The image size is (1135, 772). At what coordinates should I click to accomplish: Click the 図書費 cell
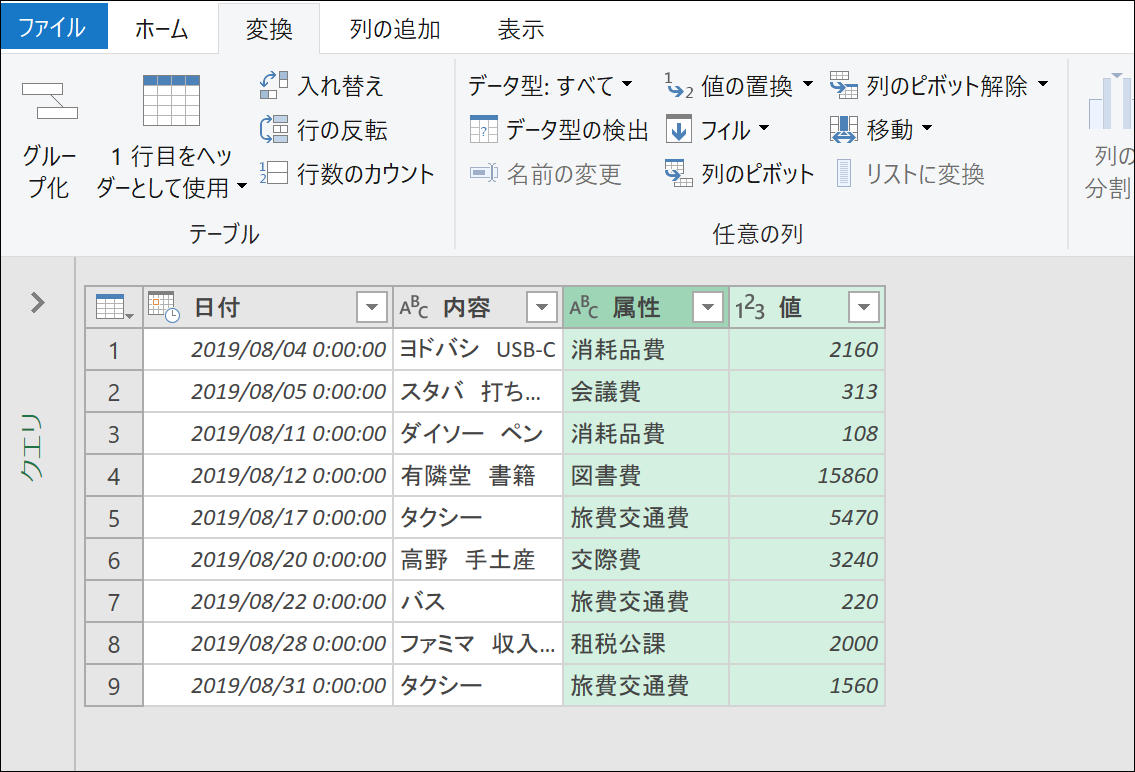coord(646,475)
